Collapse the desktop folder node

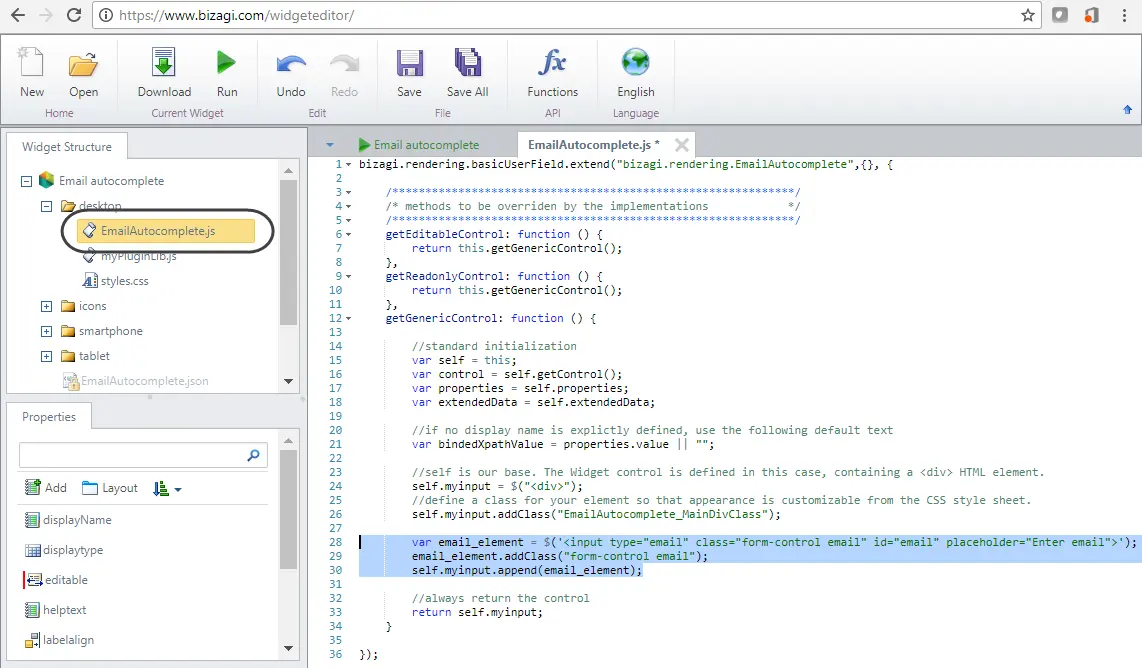(x=47, y=206)
